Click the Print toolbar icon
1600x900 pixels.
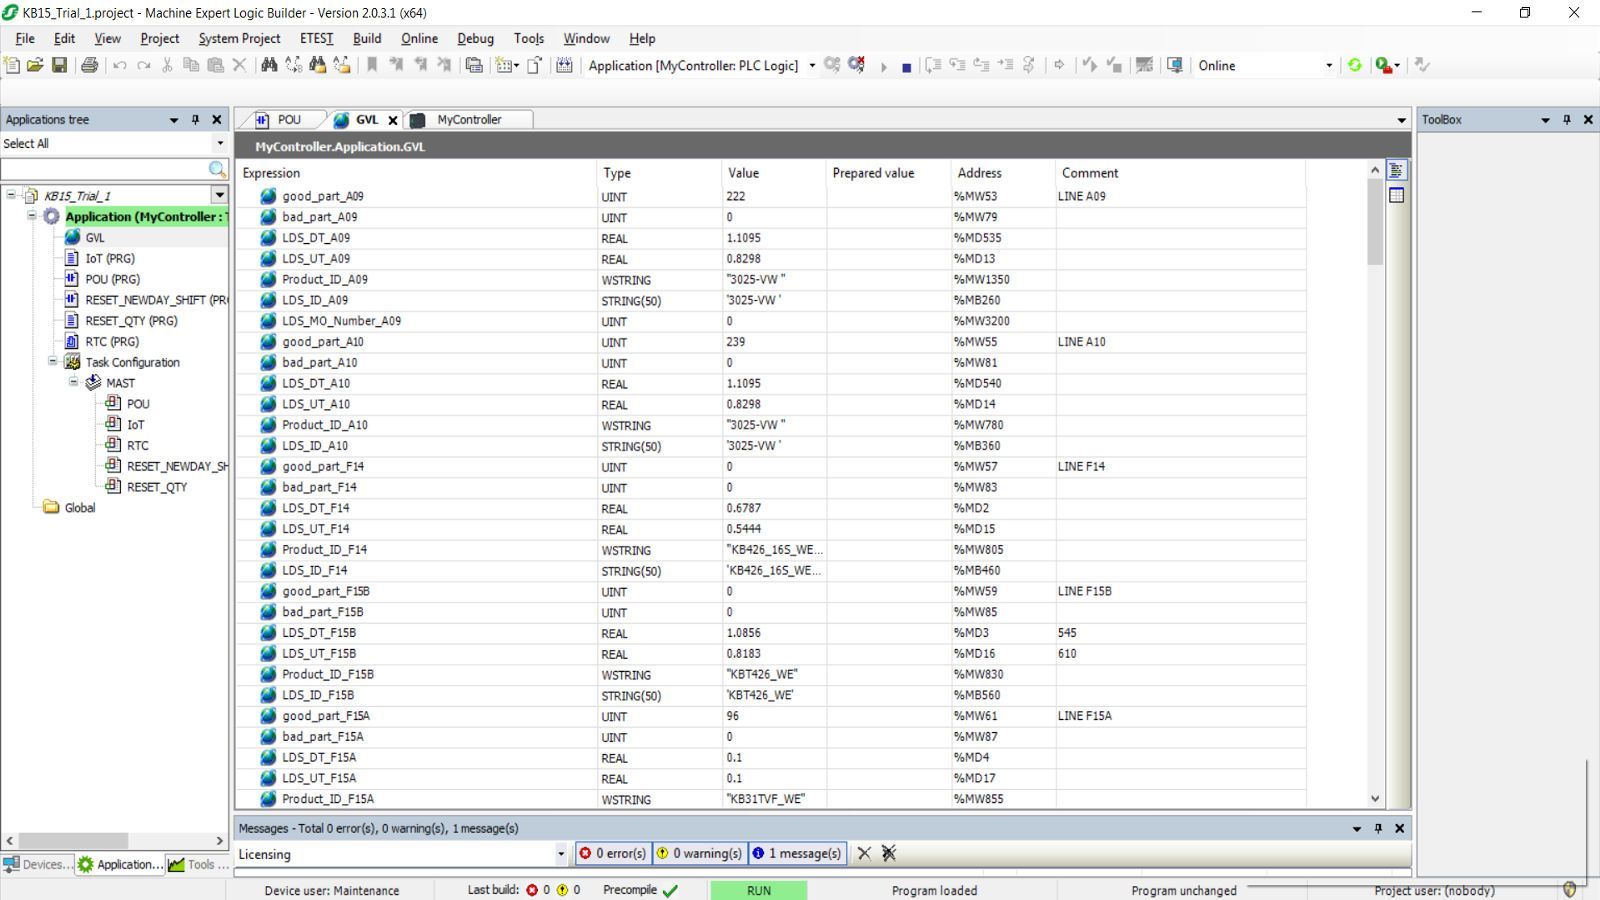pos(89,65)
